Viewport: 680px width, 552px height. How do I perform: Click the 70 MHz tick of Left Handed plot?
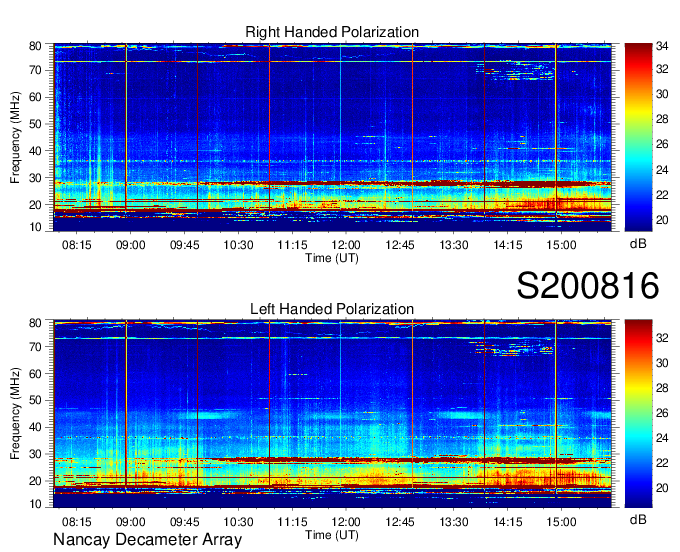click(35, 346)
